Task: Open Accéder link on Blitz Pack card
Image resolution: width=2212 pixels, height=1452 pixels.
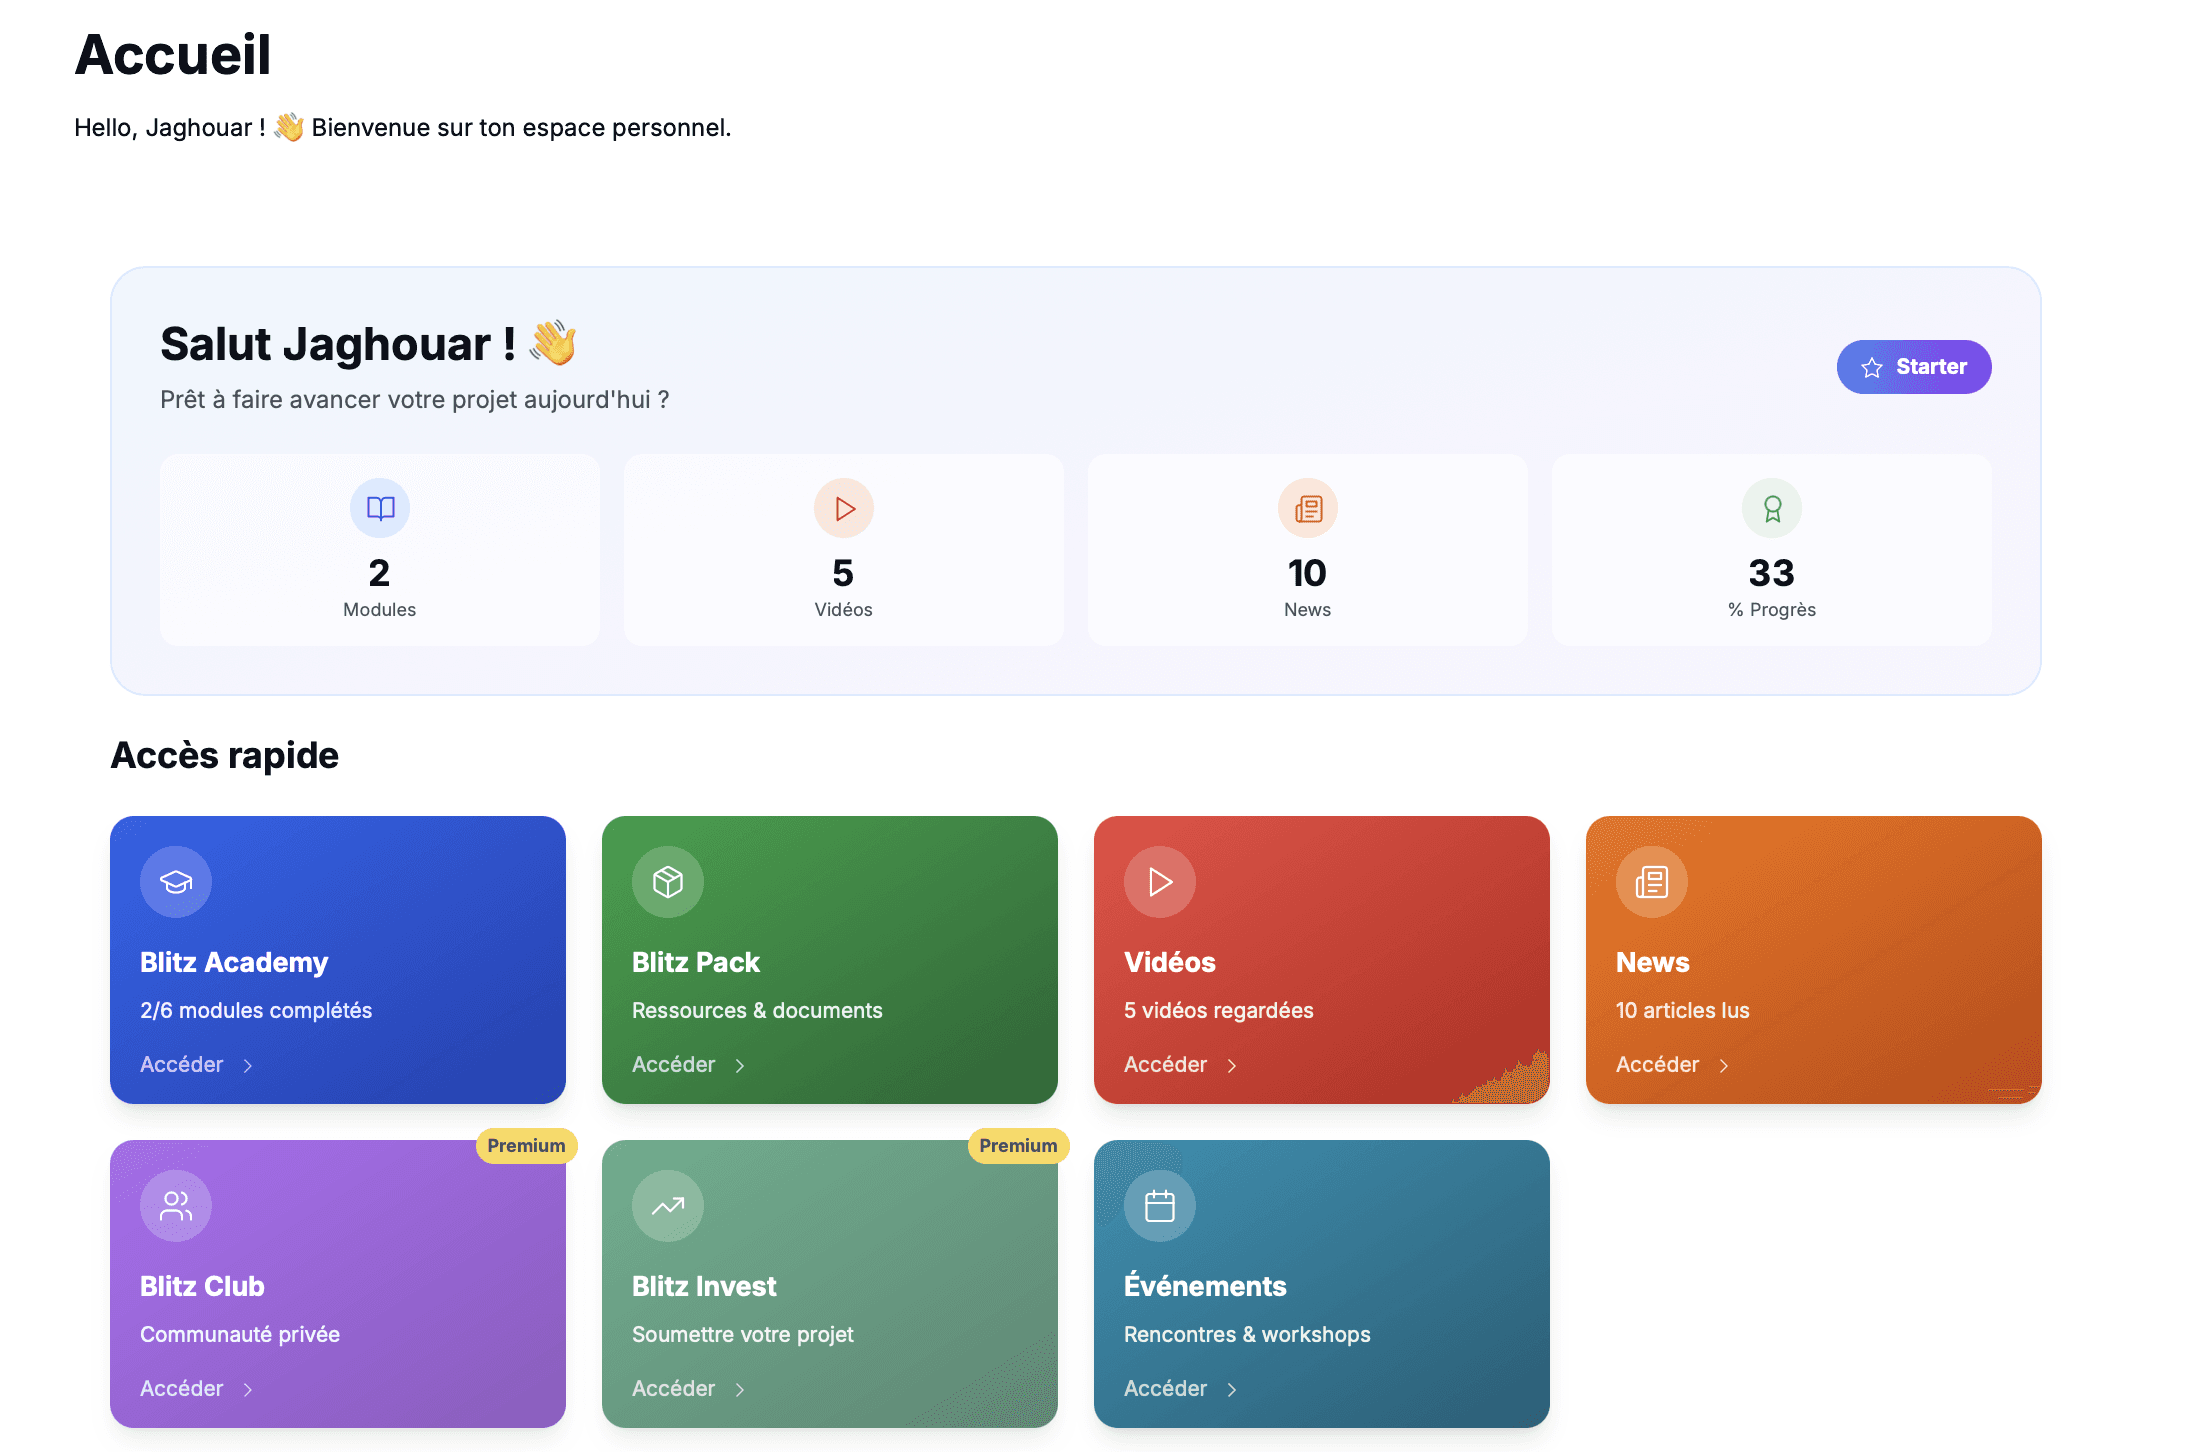Action: click(x=674, y=1065)
